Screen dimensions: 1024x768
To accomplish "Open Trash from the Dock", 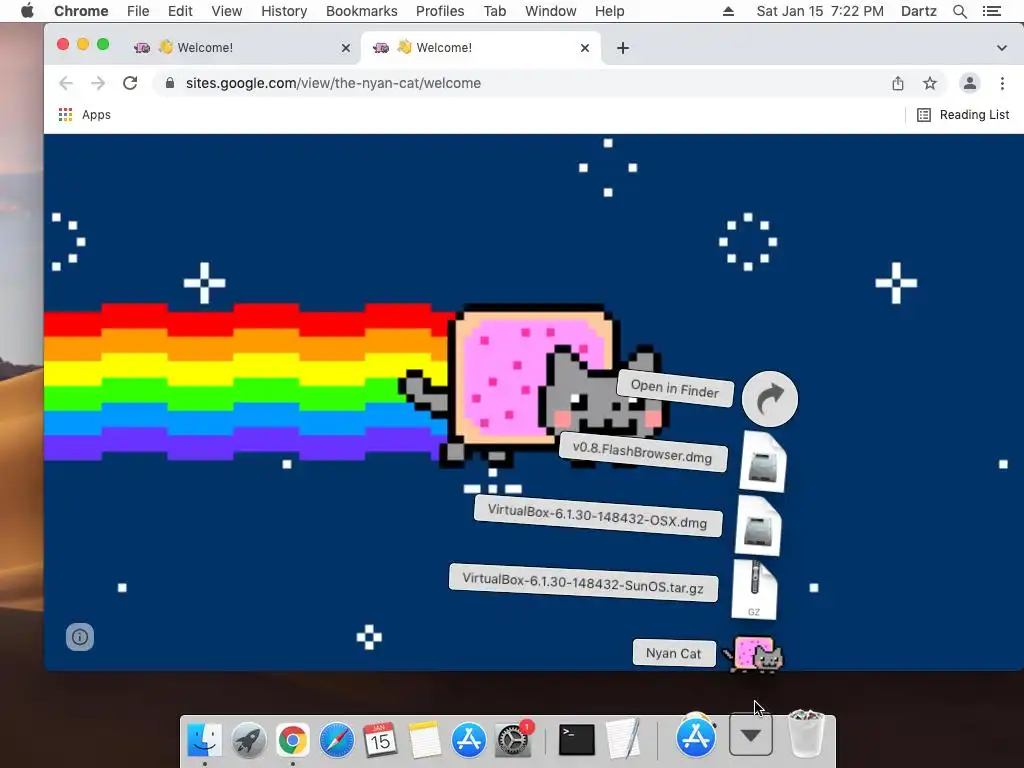I will pyautogui.click(x=807, y=734).
